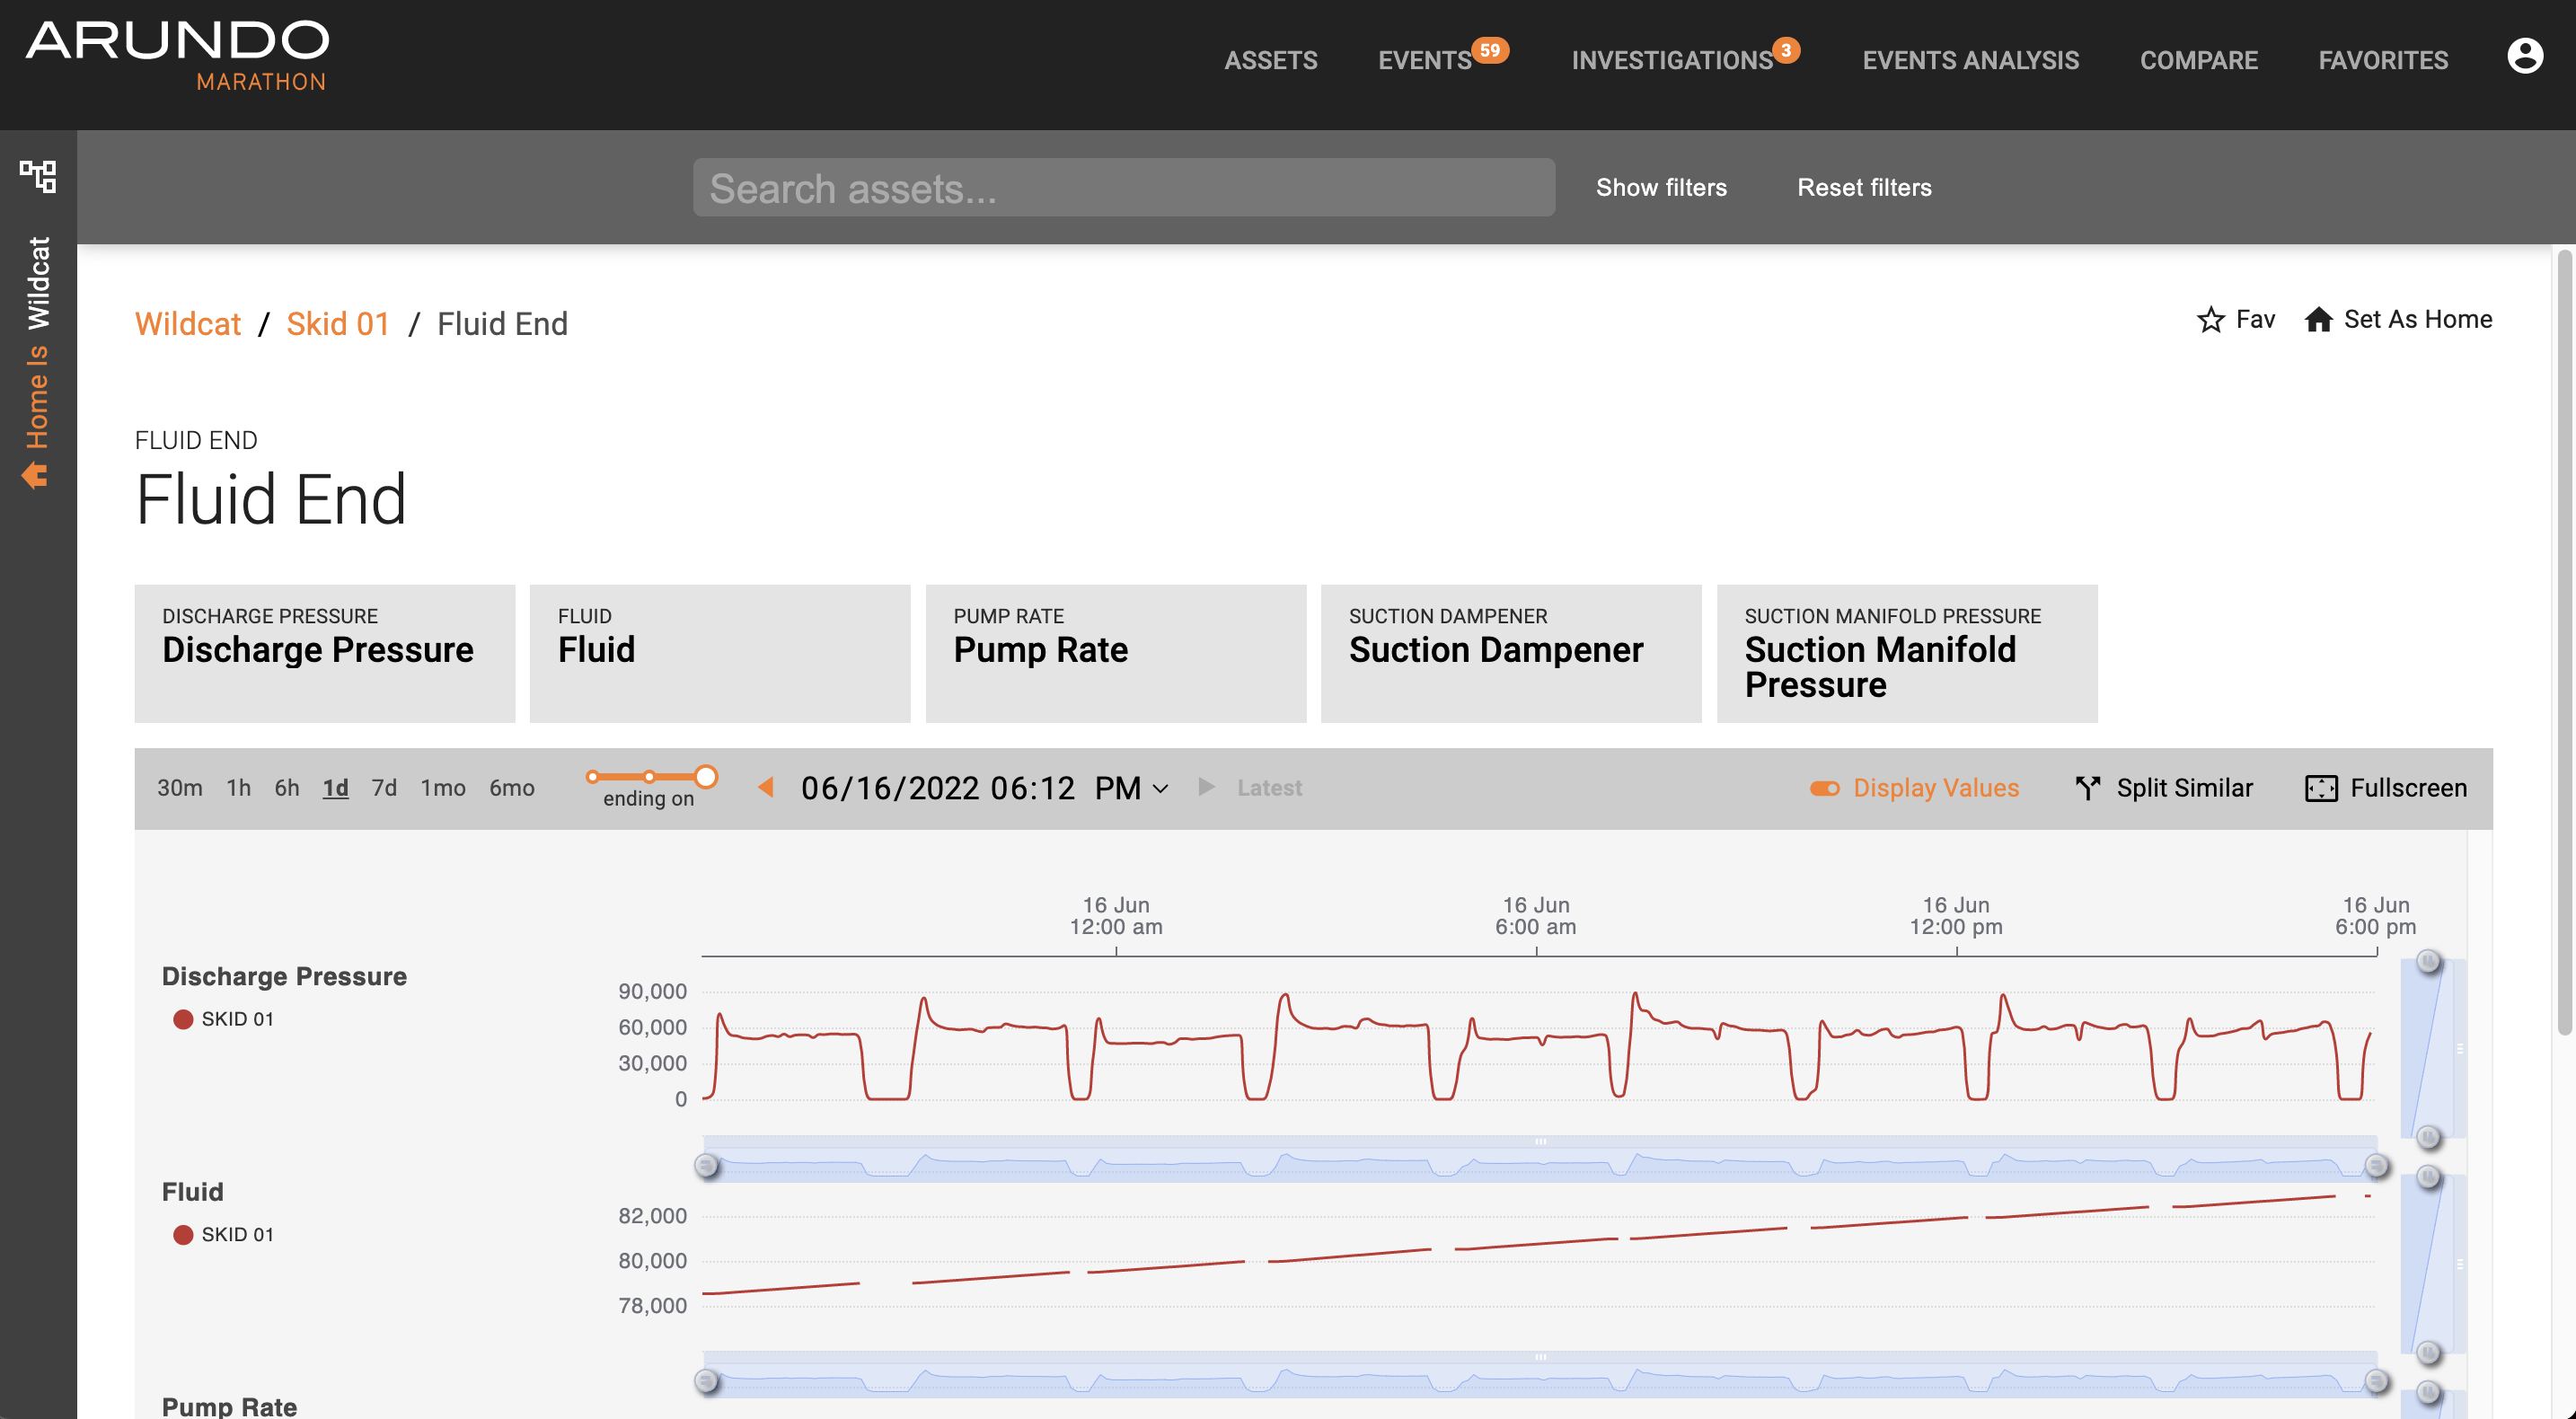Click the Fav star icon
Viewport: 2576px width, 1419px height.
pyautogui.click(x=2210, y=320)
